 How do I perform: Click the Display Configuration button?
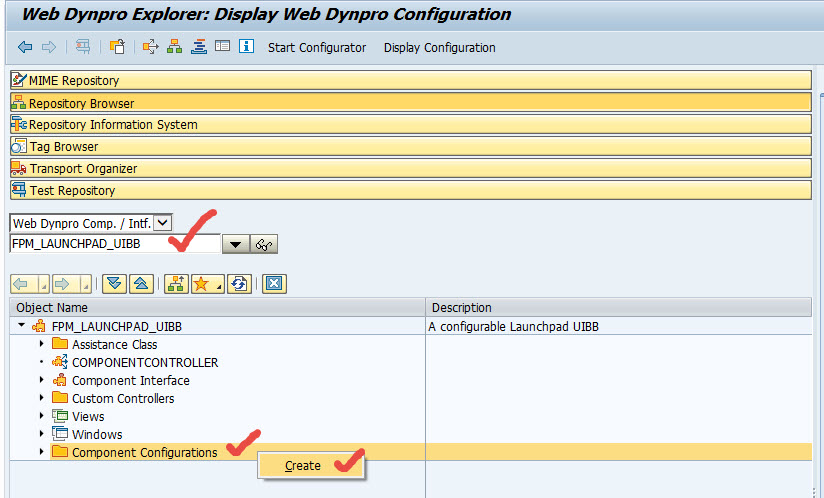pos(439,48)
